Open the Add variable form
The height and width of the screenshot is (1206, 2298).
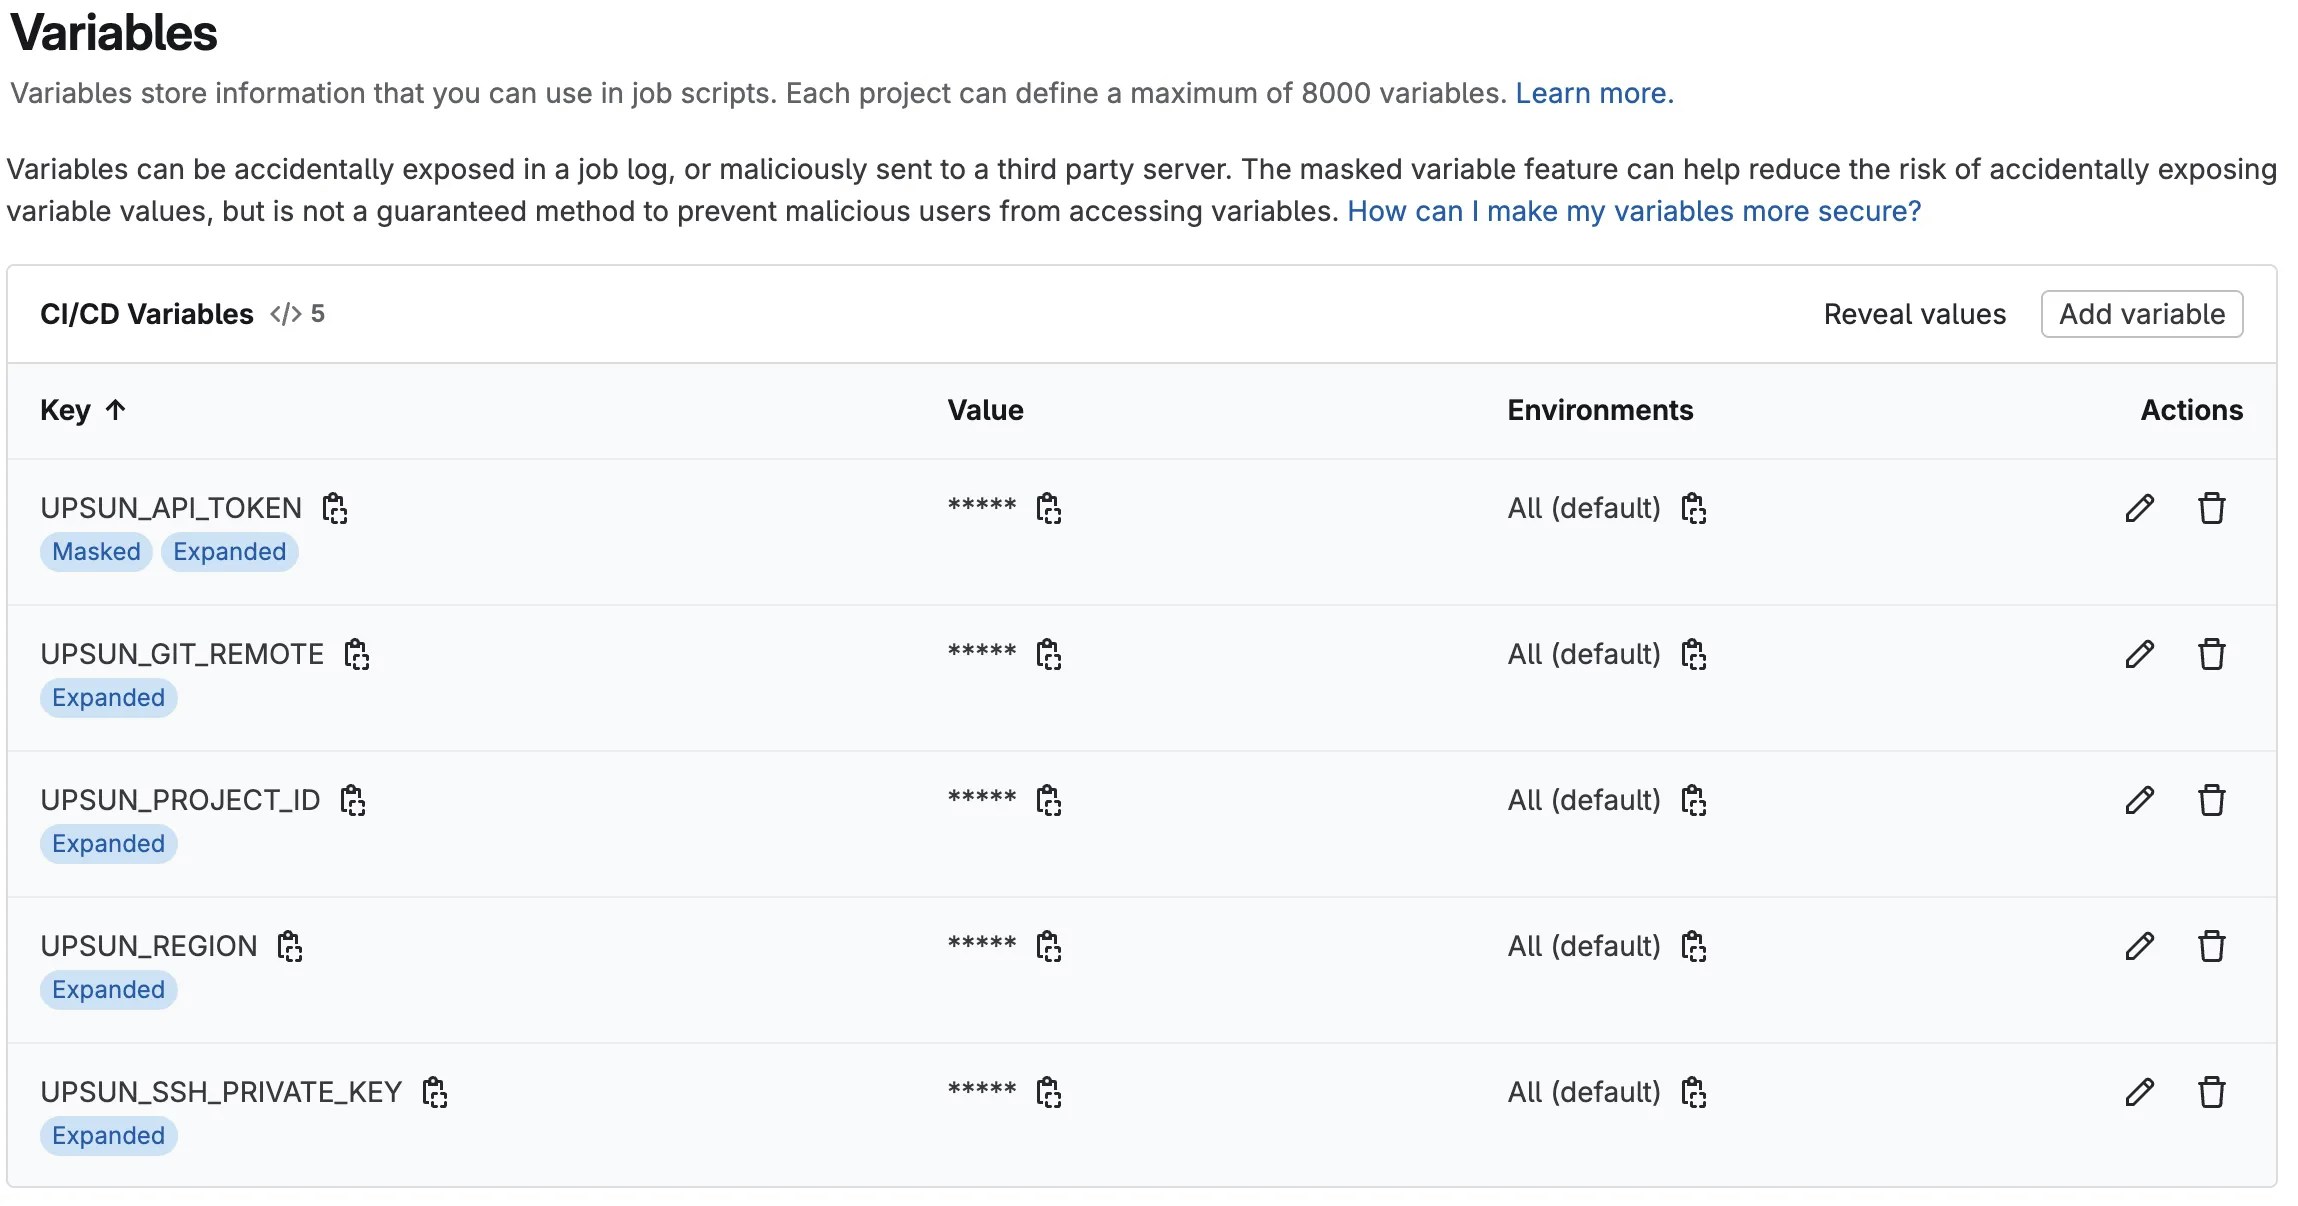[2141, 313]
